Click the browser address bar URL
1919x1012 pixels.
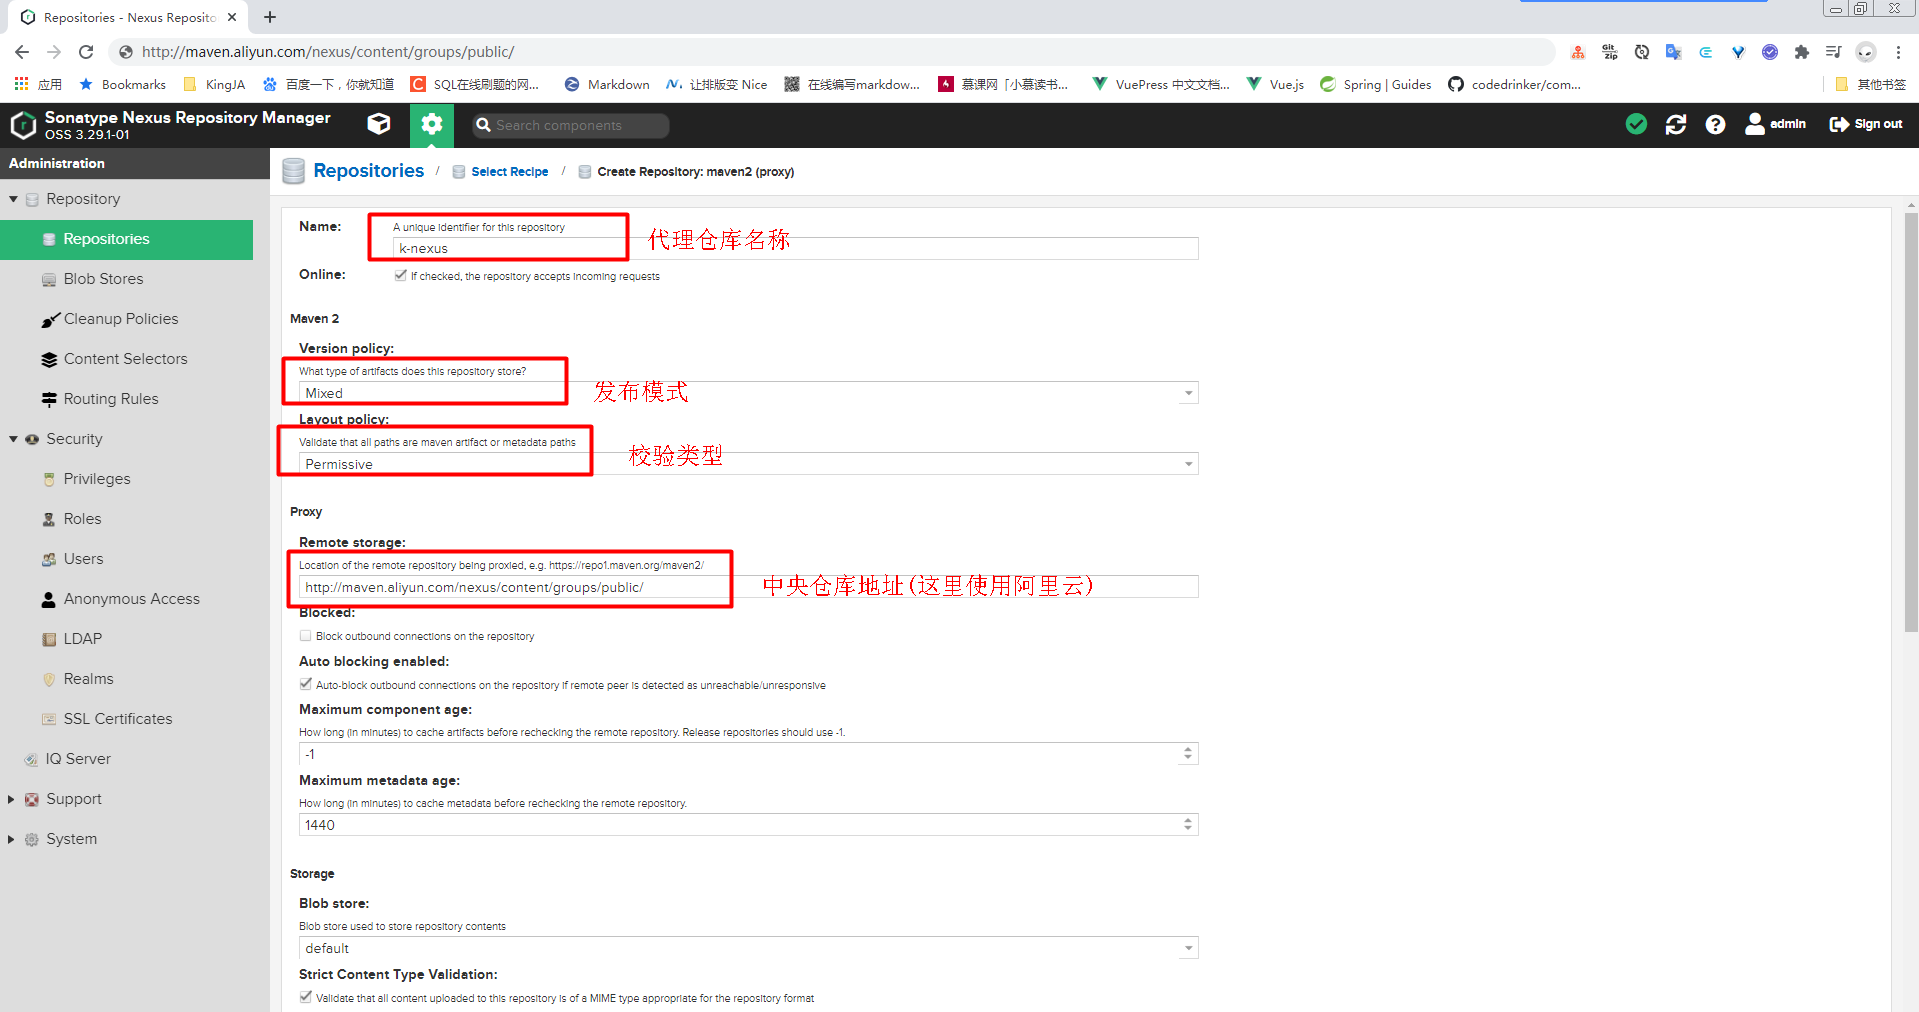click(x=328, y=52)
